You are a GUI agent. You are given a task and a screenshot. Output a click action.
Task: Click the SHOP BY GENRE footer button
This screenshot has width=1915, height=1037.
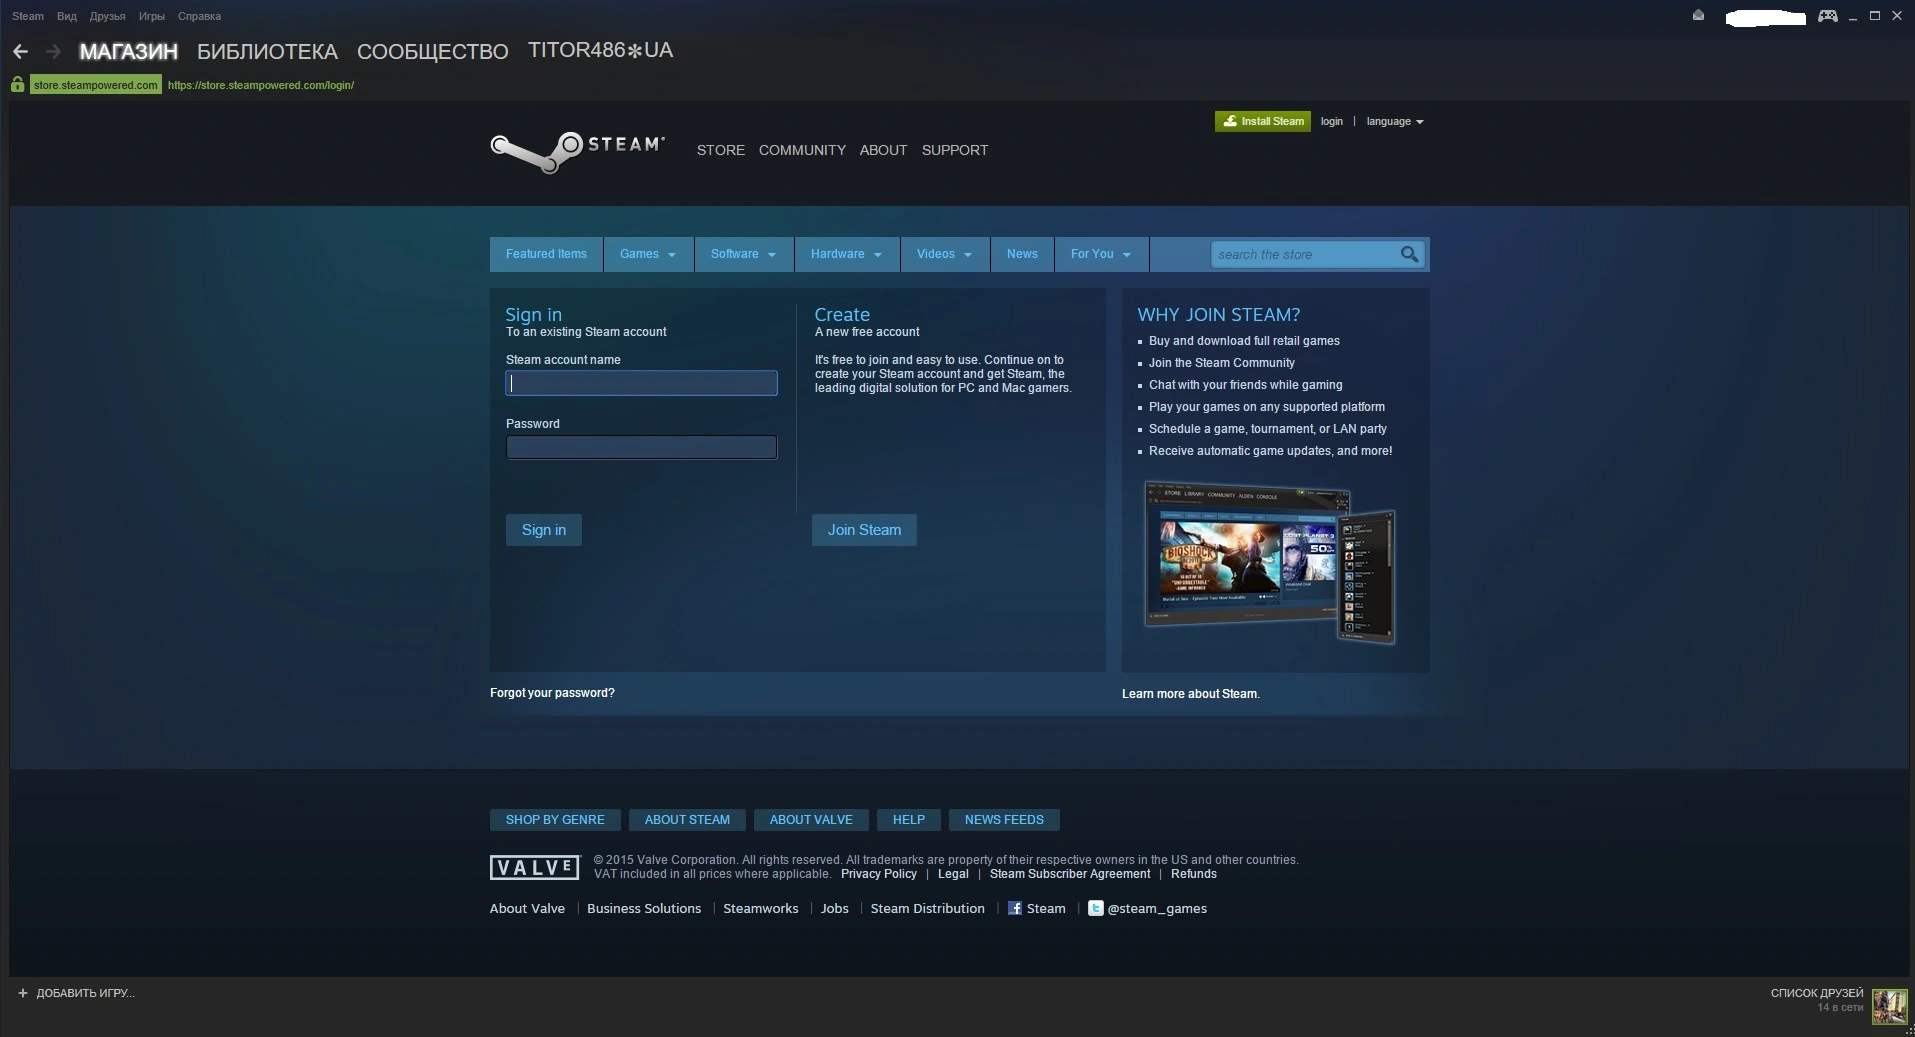(x=555, y=820)
